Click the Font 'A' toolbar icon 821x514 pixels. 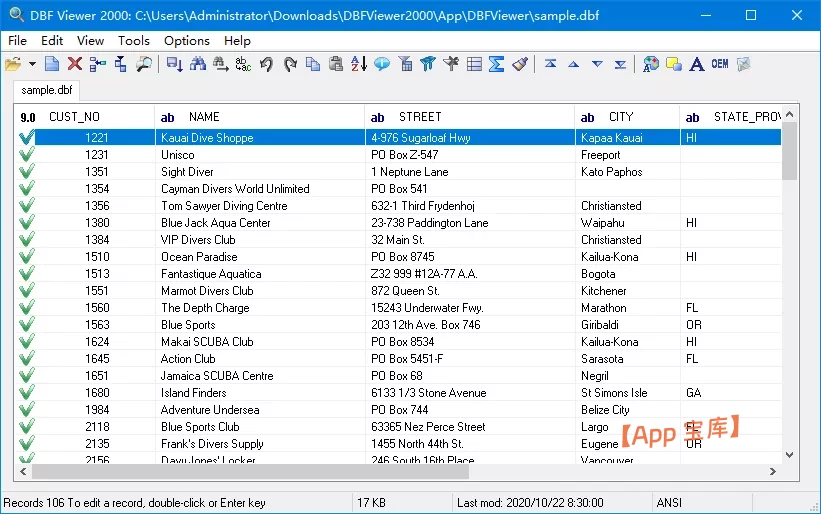tap(697, 64)
